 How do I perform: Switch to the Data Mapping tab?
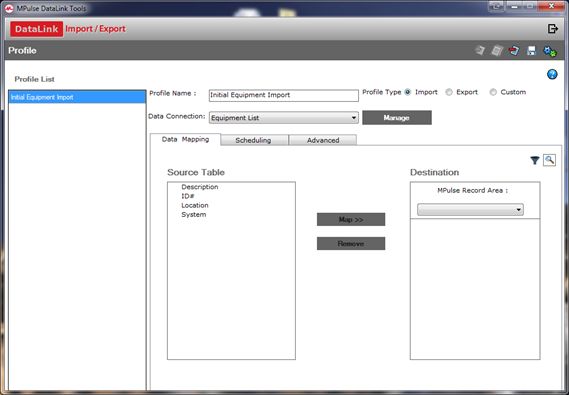point(185,140)
